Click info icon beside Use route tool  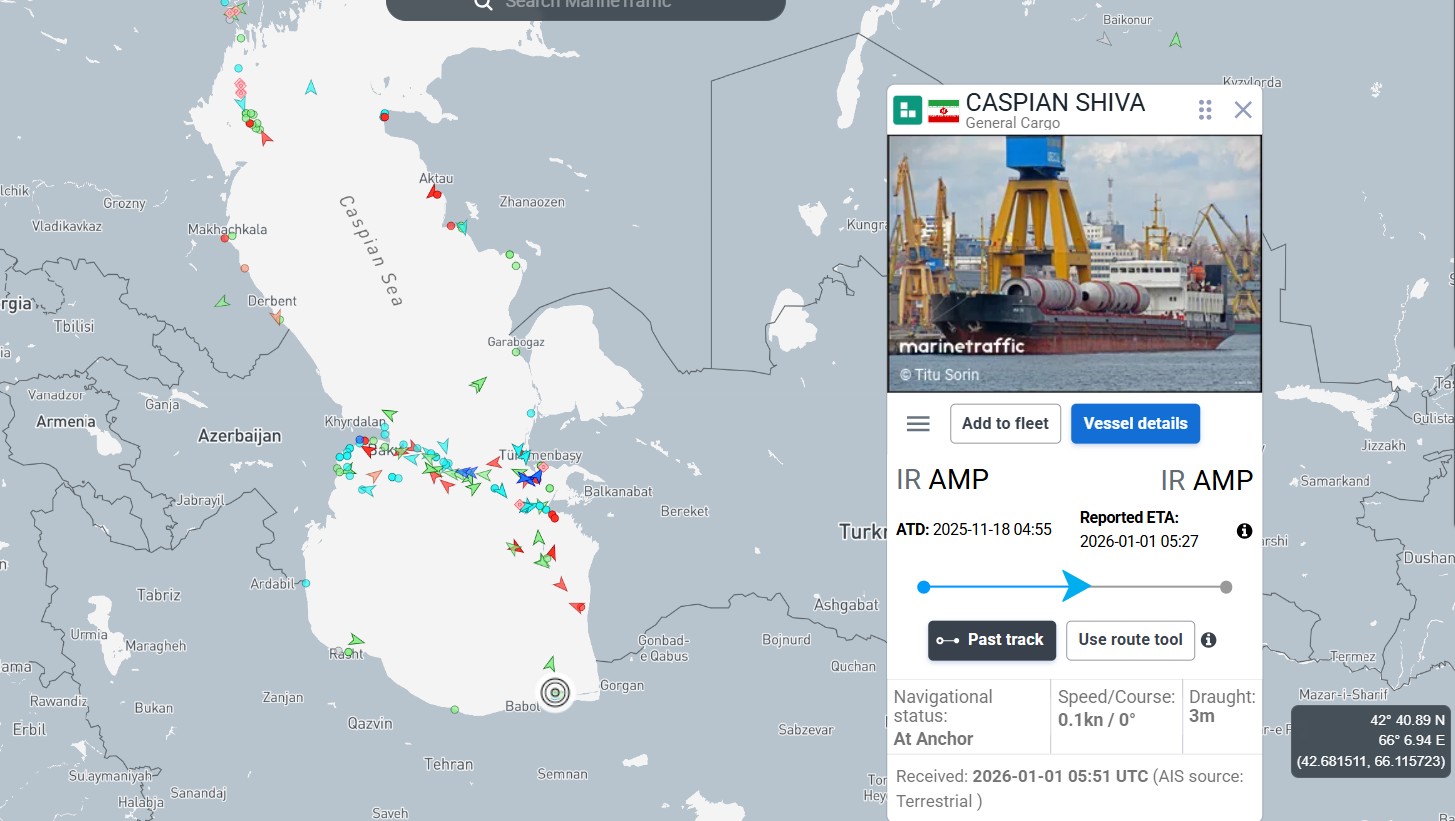coord(1208,640)
